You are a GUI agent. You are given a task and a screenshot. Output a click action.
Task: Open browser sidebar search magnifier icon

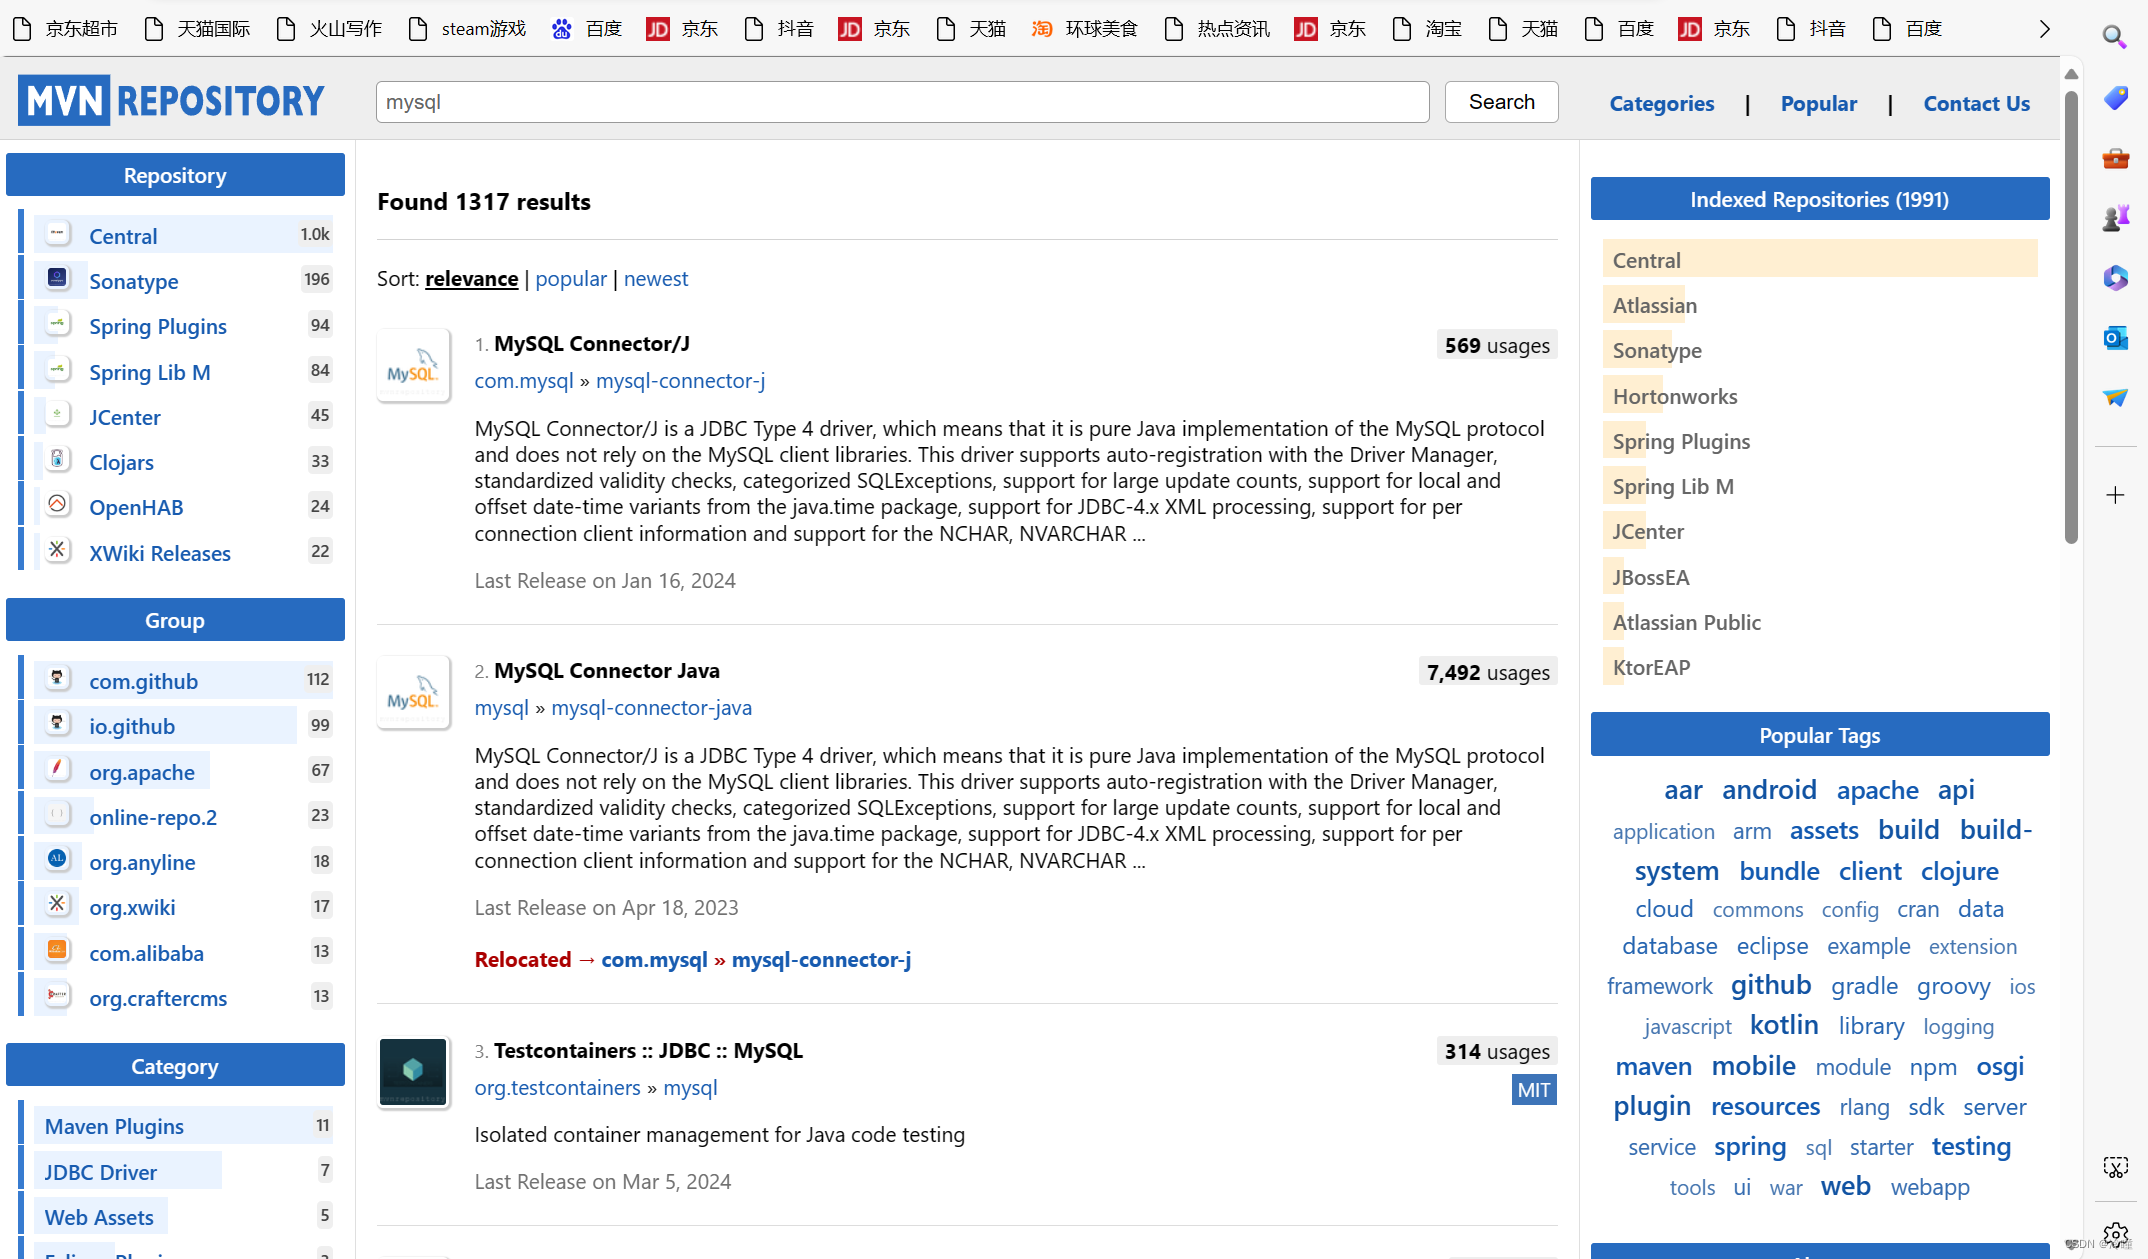coord(2113,37)
